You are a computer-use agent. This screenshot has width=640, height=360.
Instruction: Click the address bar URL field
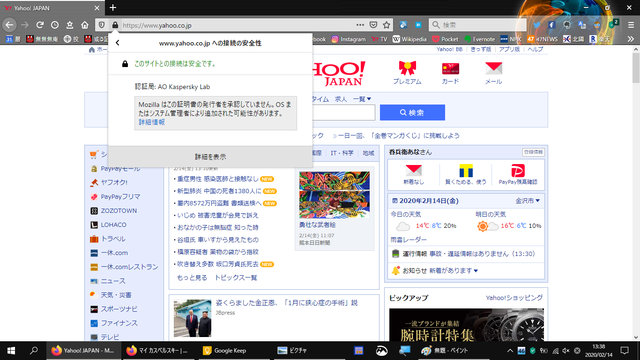(x=237, y=25)
